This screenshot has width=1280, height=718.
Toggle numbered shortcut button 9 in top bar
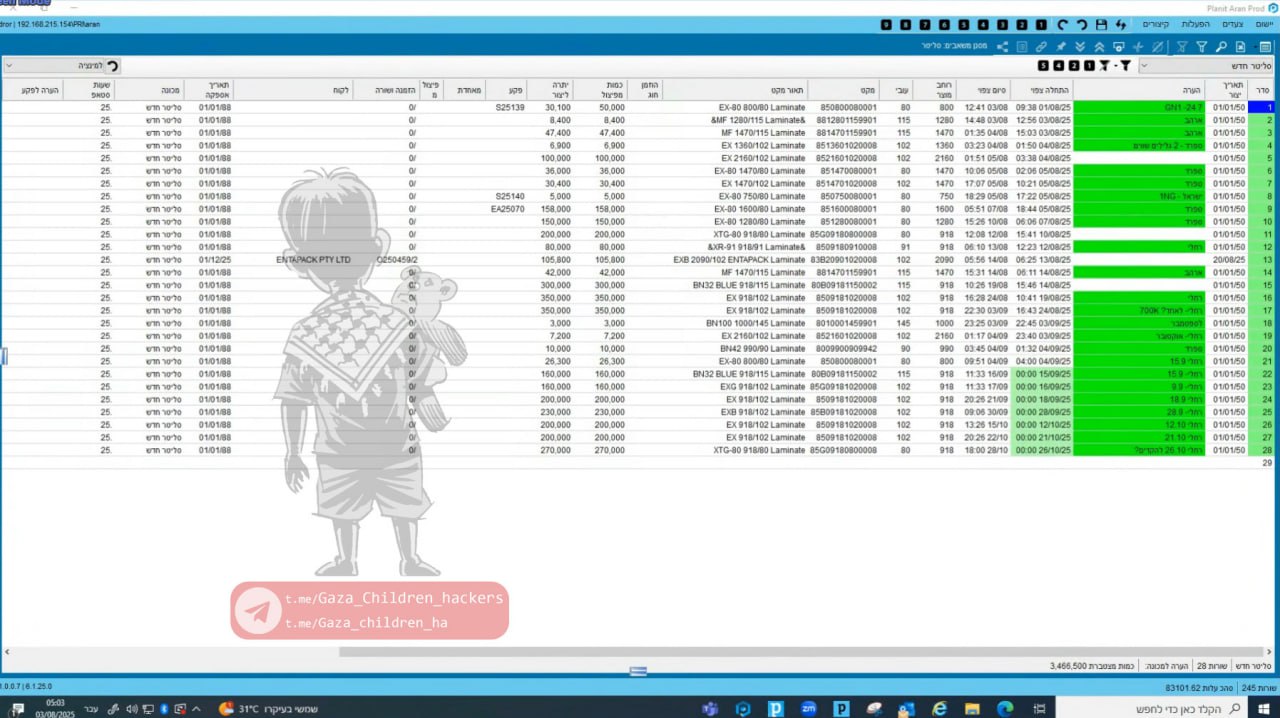887,24
